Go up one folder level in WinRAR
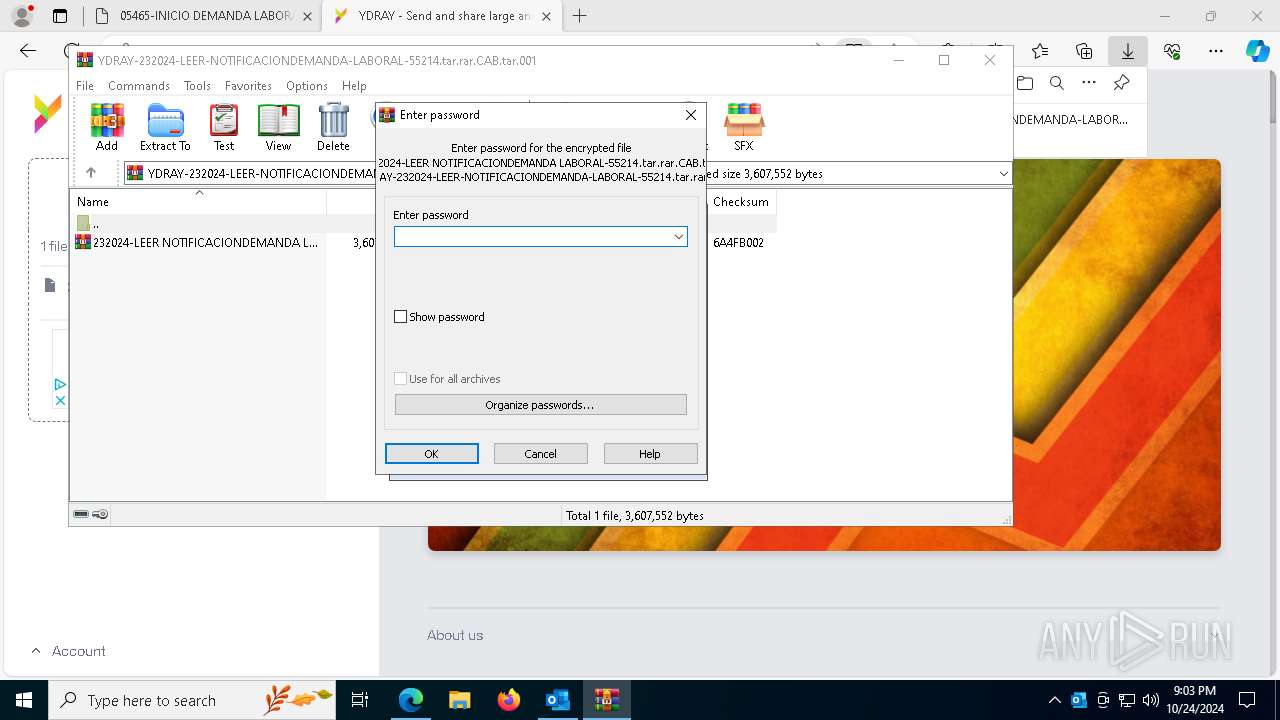Viewport: 1280px width, 720px height. [x=91, y=173]
